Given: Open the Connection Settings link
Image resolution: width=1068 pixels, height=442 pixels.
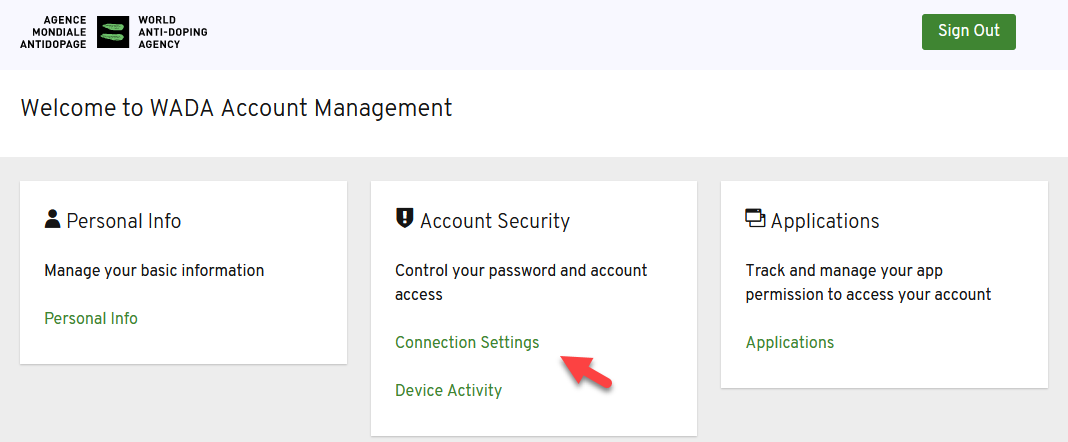Looking at the screenshot, I should [467, 342].
